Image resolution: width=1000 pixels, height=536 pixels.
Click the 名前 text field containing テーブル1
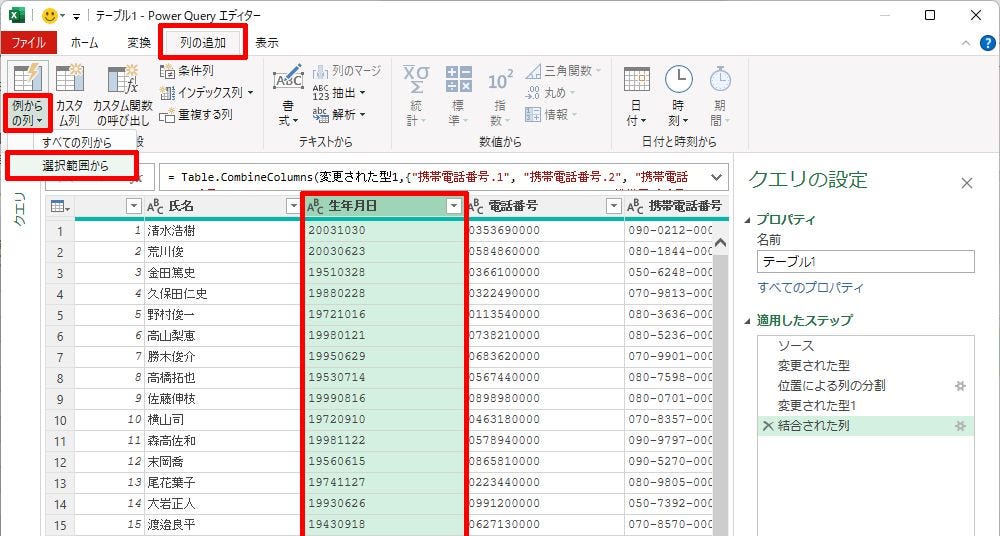pyautogui.click(x=865, y=261)
